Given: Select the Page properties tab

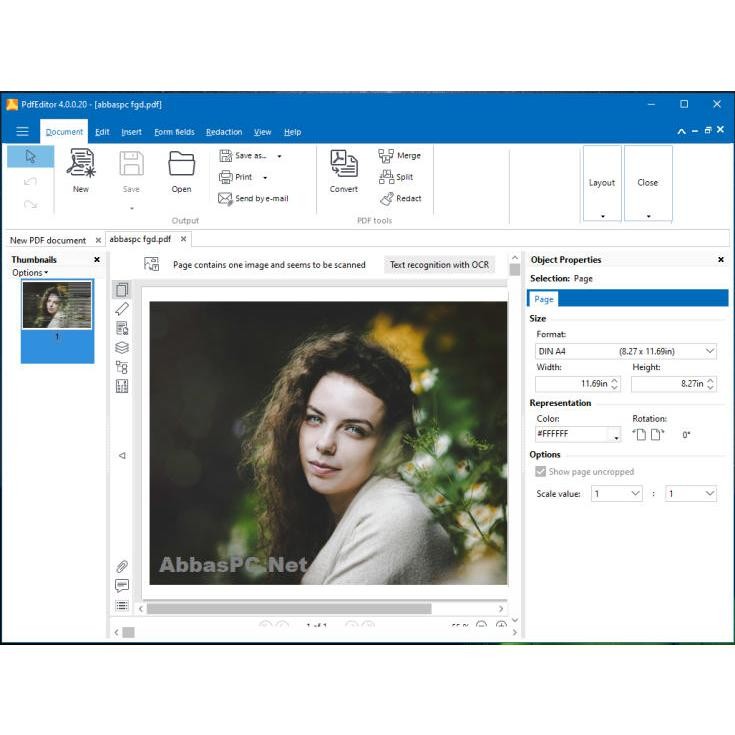Looking at the screenshot, I should coord(543,299).
